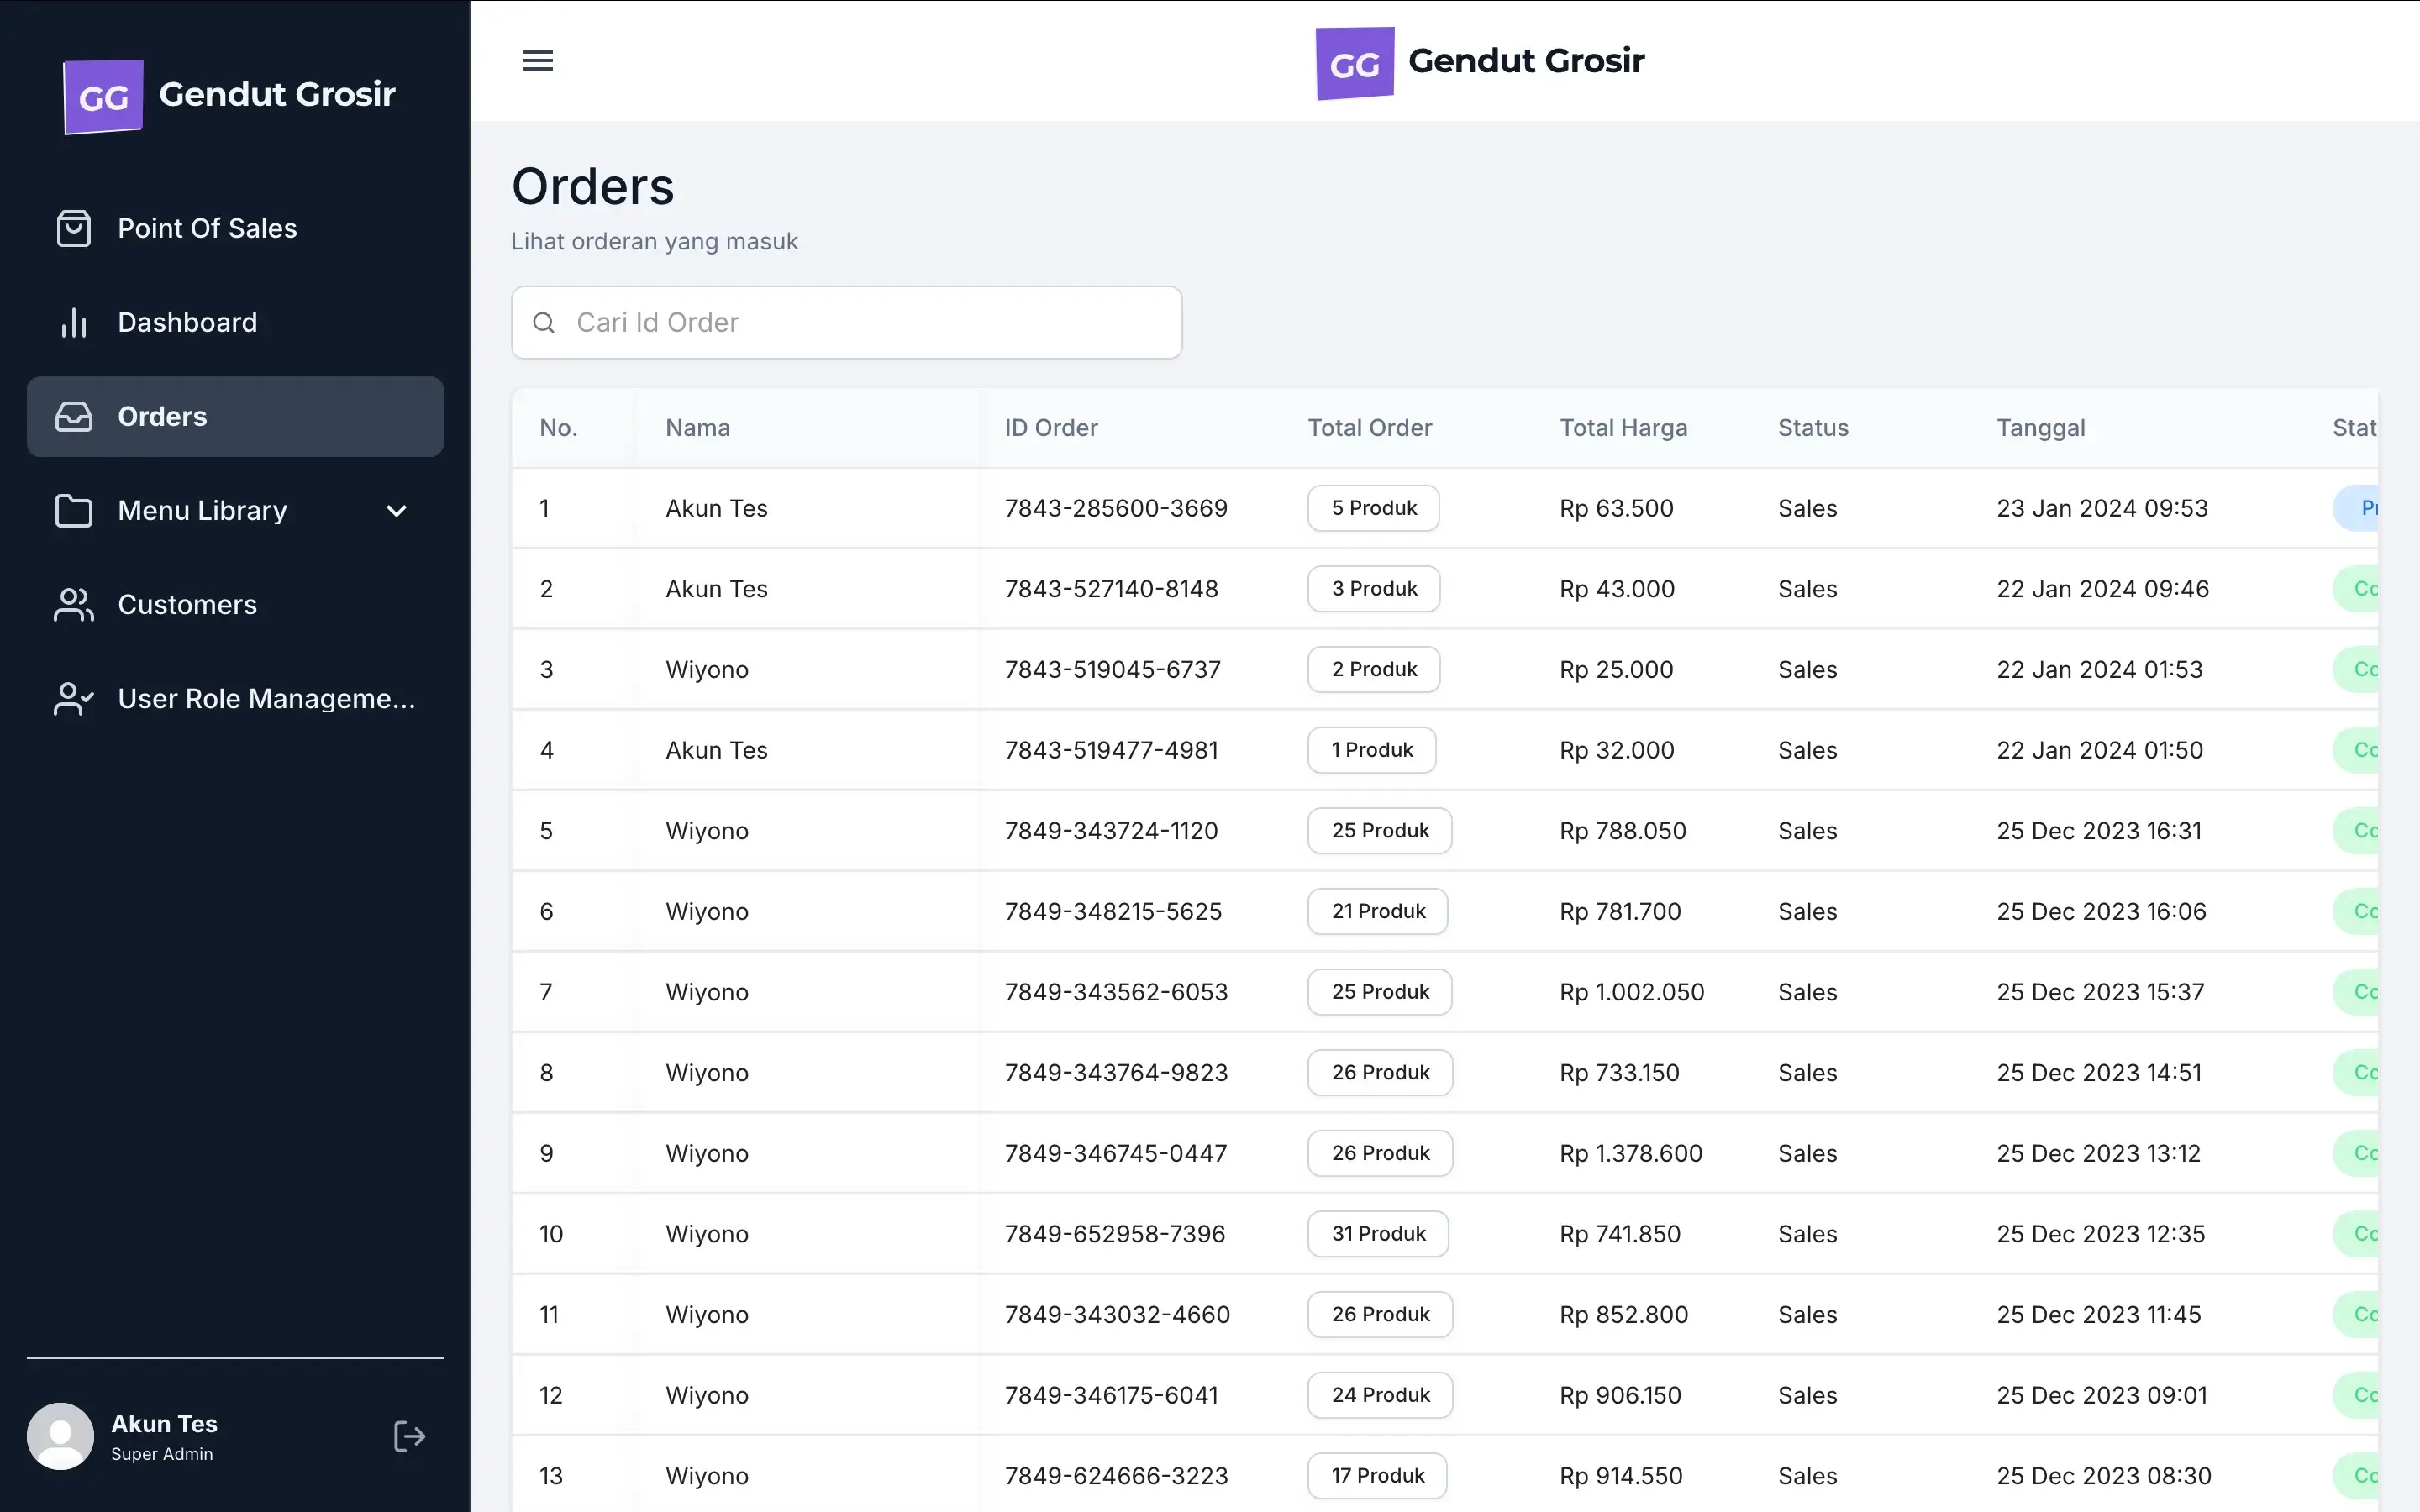Click the 25 Produk button in row 5
2420x1512 pixels.
tap(1379, 831)
